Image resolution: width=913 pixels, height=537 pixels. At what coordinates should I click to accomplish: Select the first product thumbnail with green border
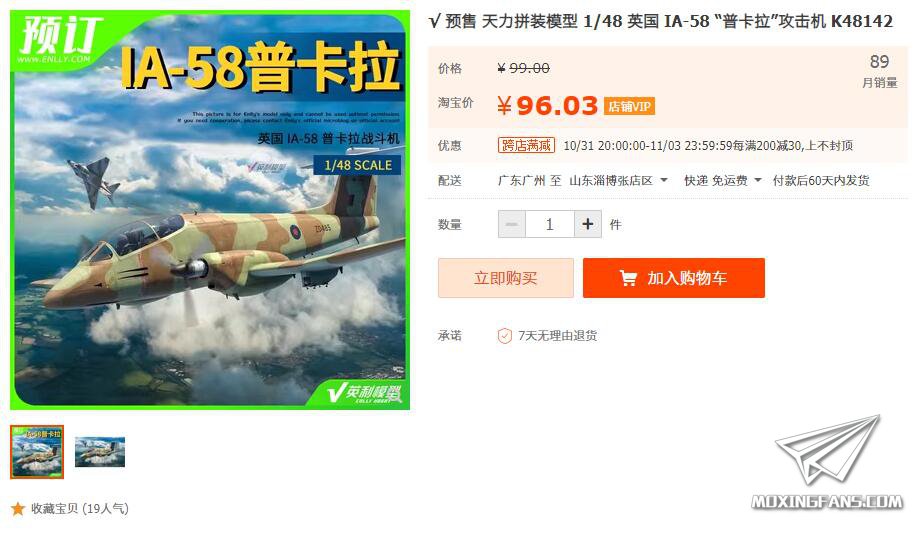37,451
